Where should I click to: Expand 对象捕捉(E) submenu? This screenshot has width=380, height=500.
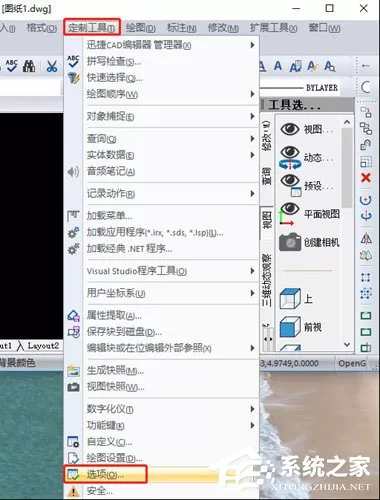(x=161, y=116)
